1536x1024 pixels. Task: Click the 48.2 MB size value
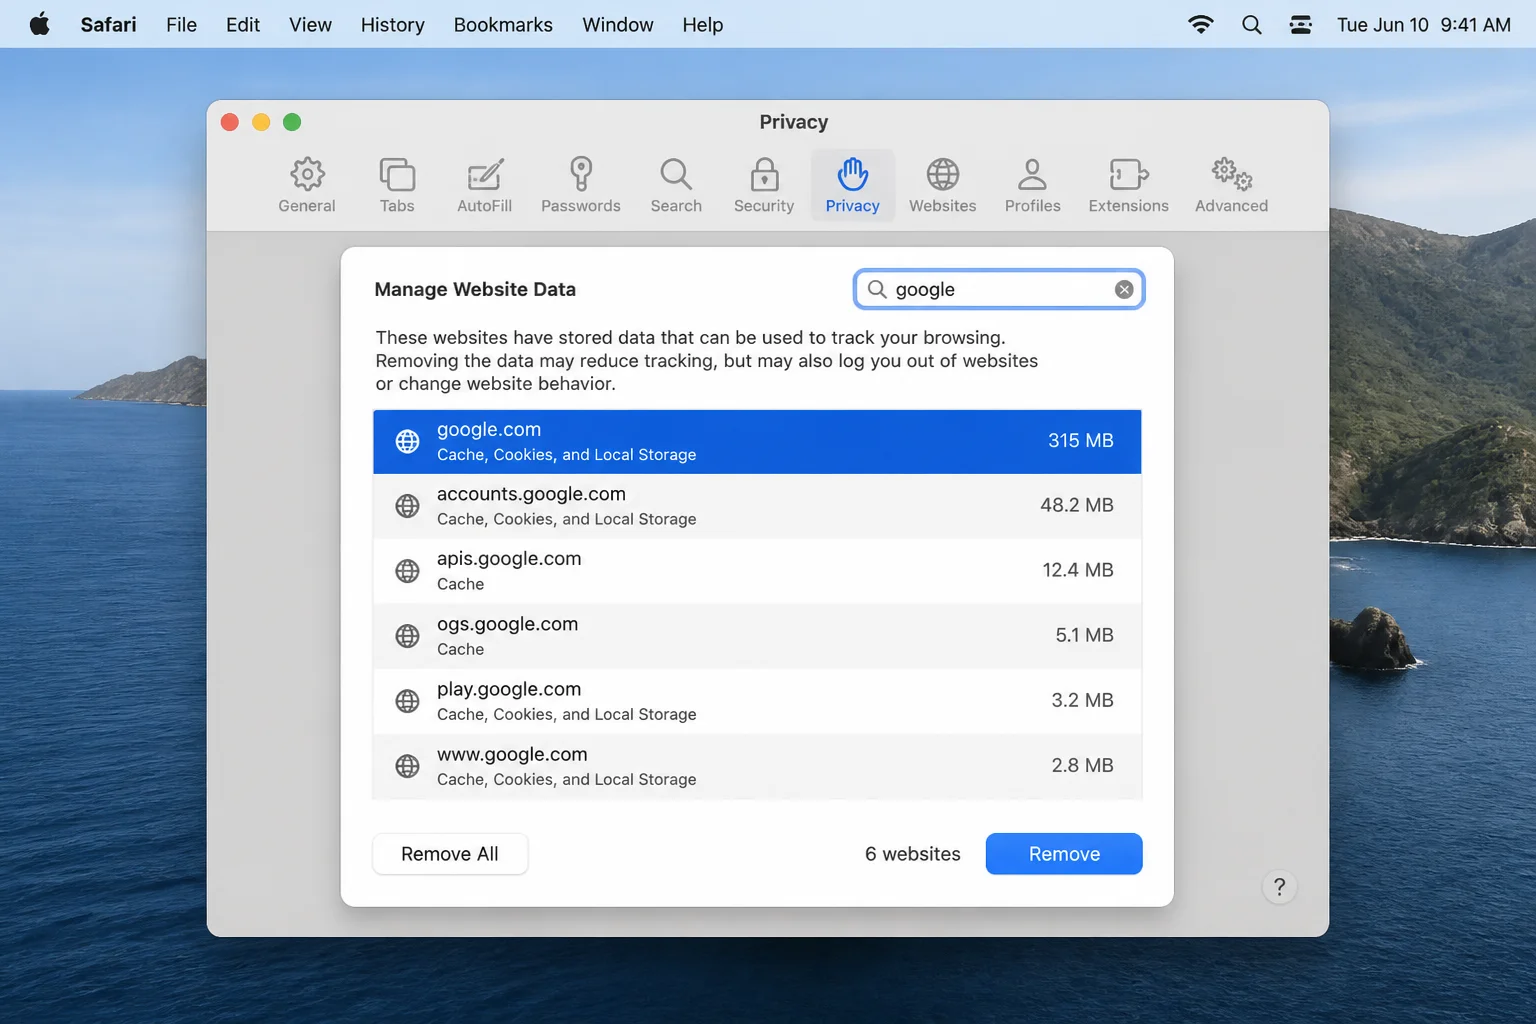tap(1076, 505)
